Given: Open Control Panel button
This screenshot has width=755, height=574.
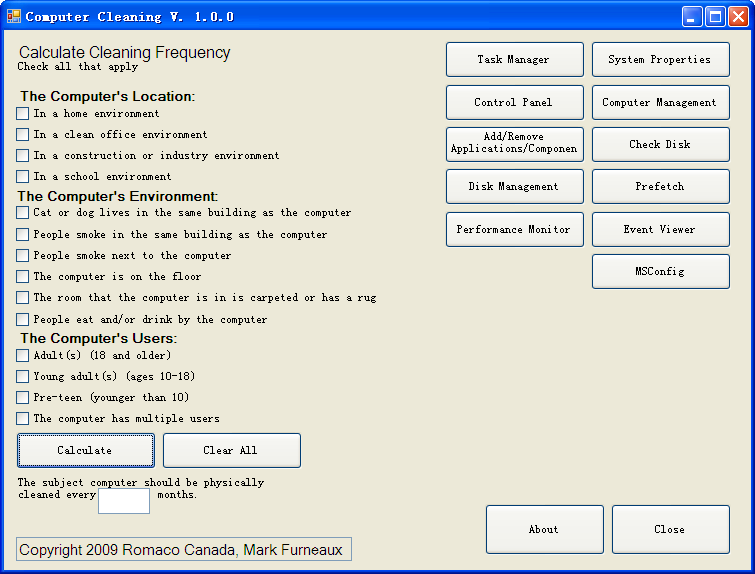Looking at the screenshot, I should coord(514,102).
